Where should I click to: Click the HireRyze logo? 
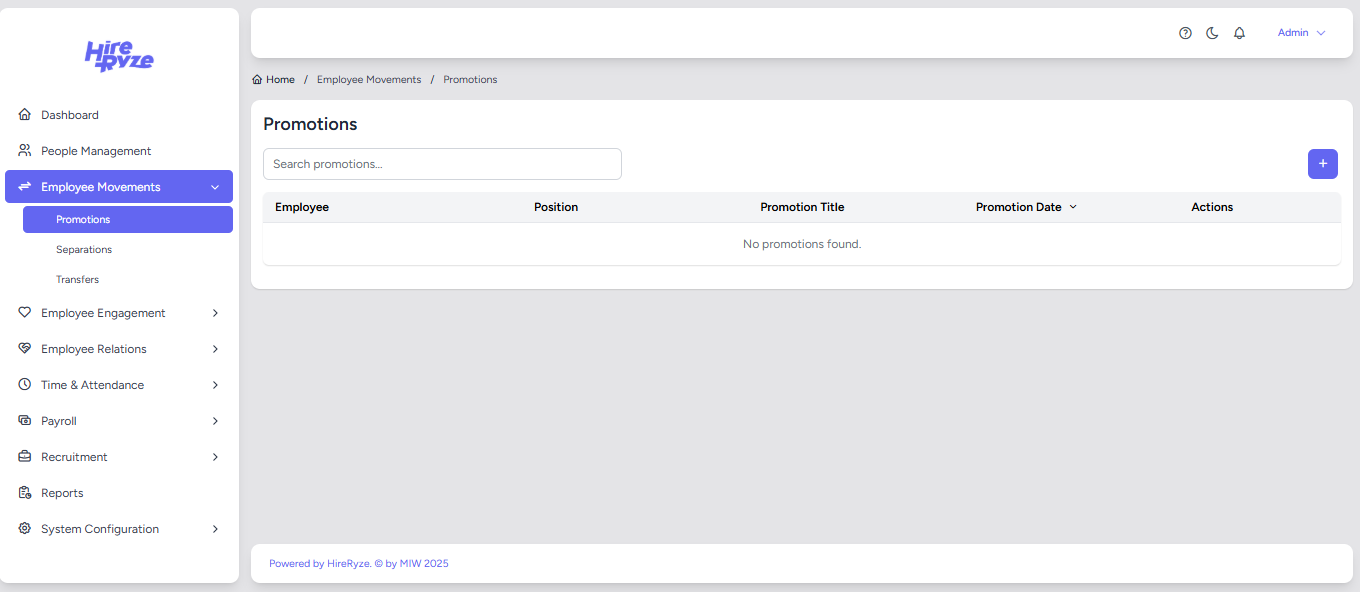119,56
